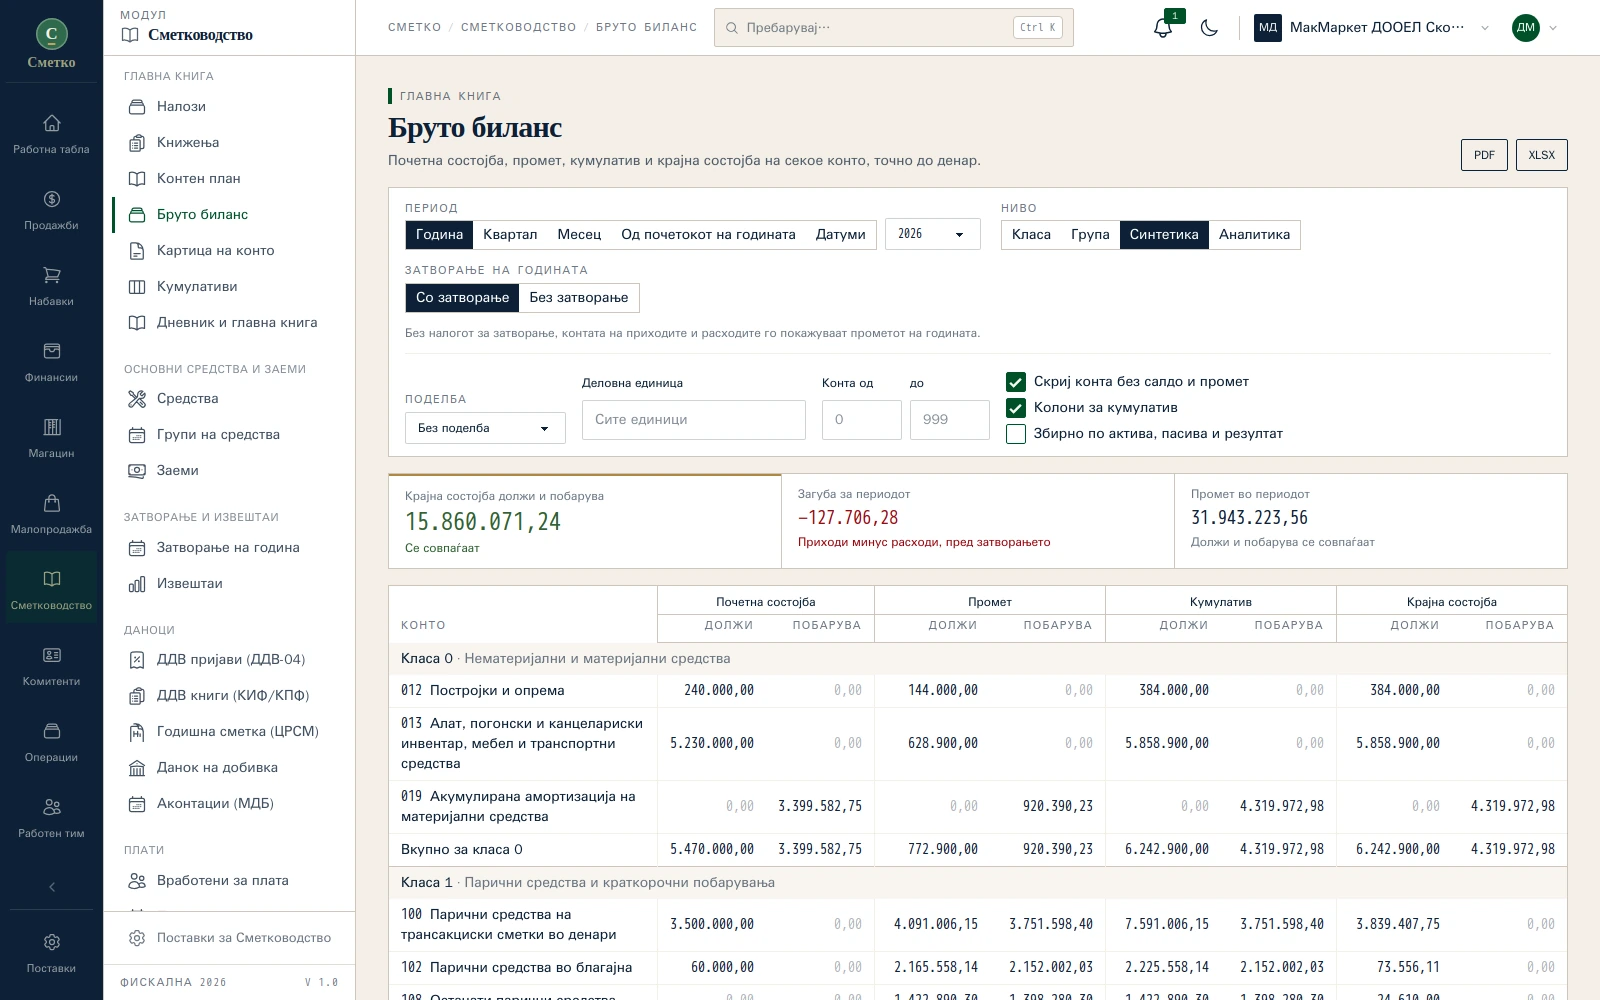This screenshot has width=1600, height=1000.
Task: Open Работен тим module
Action: click(52, 818)
